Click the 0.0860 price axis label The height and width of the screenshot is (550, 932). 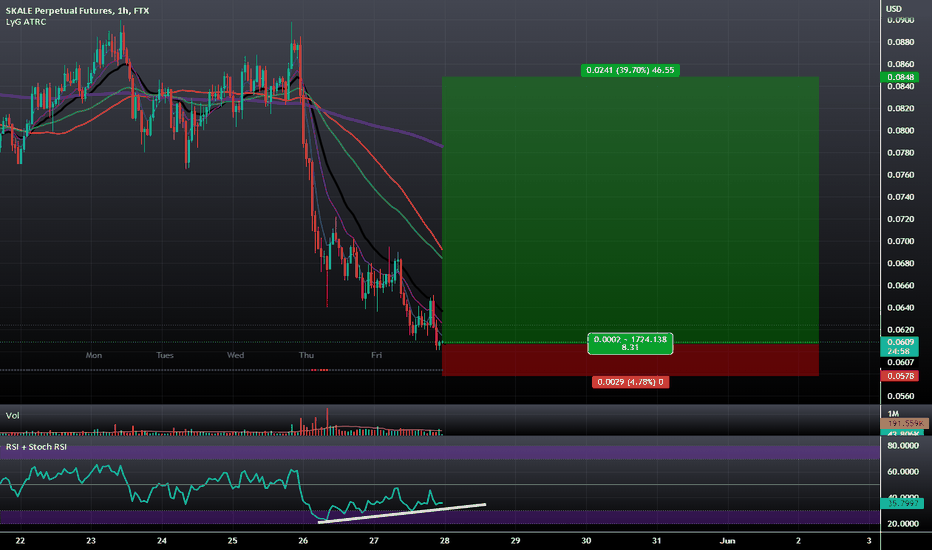point(900,64)
